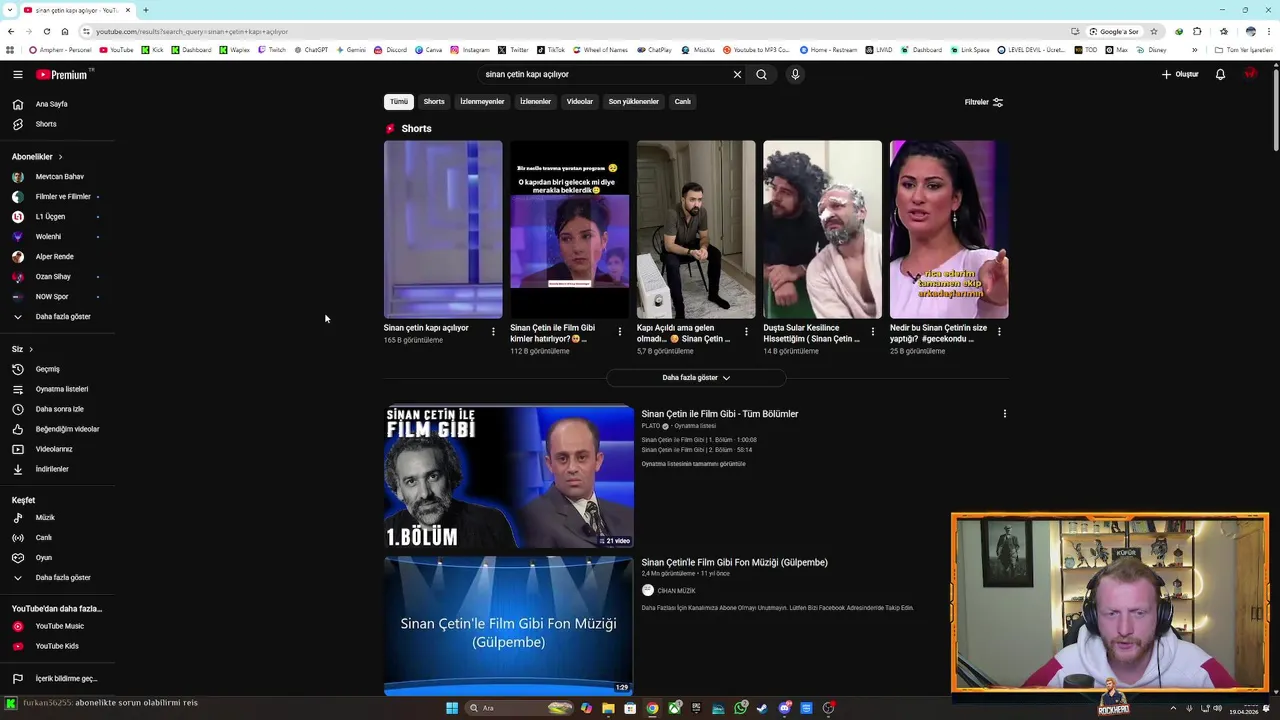This screenshot has height=720, width=1280.
Task: Click Oynatma listesinin tamamını görüntüle
Action: (x=693, y=464)
